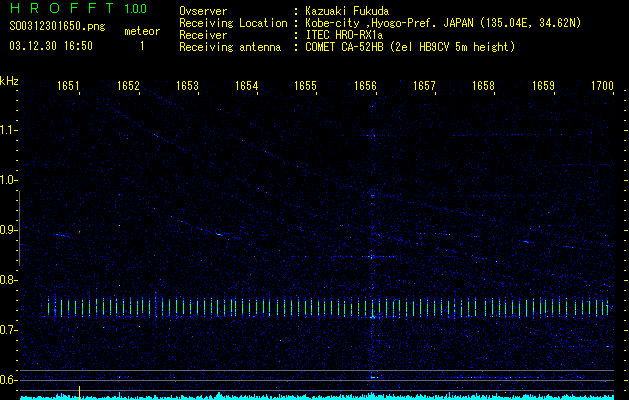This screenshot has width=629, height=400.
Task: Select the 0.8 frequency axis label
Action: pyautogui.click(x=9, y=280)
